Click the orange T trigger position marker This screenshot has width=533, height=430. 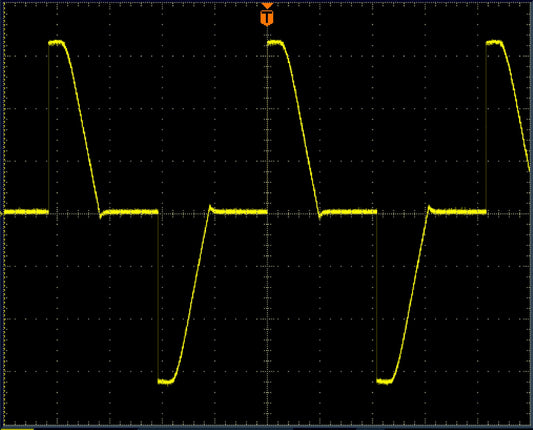(267, 17)
